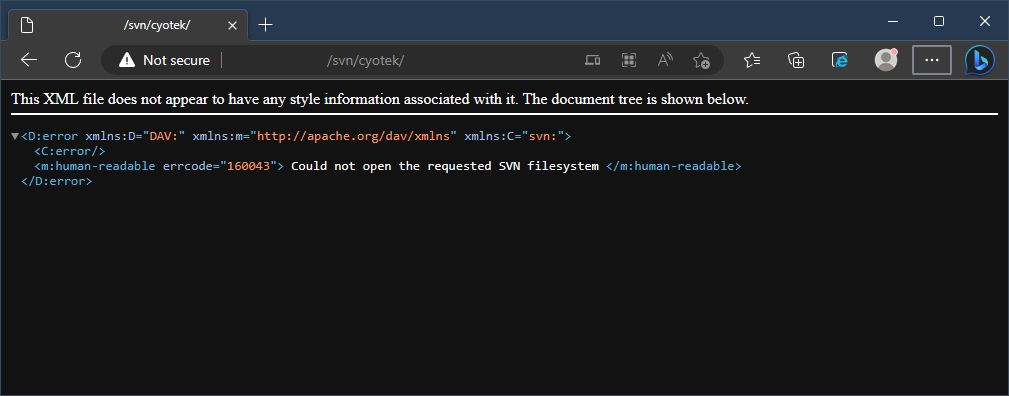Click the text "Could not open the requested SVN filesystem"
Viewport: 1009px width, 396px height.
click(445, 166)
